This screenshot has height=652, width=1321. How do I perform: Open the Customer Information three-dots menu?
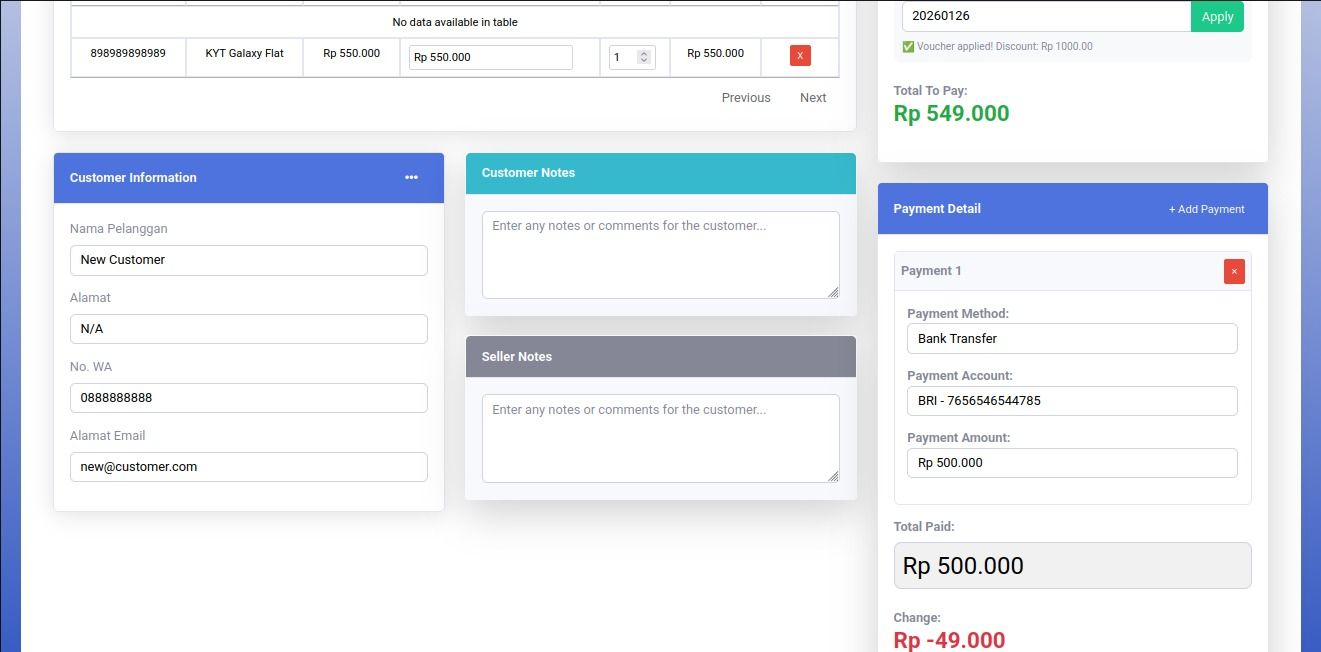pos(411,177)
